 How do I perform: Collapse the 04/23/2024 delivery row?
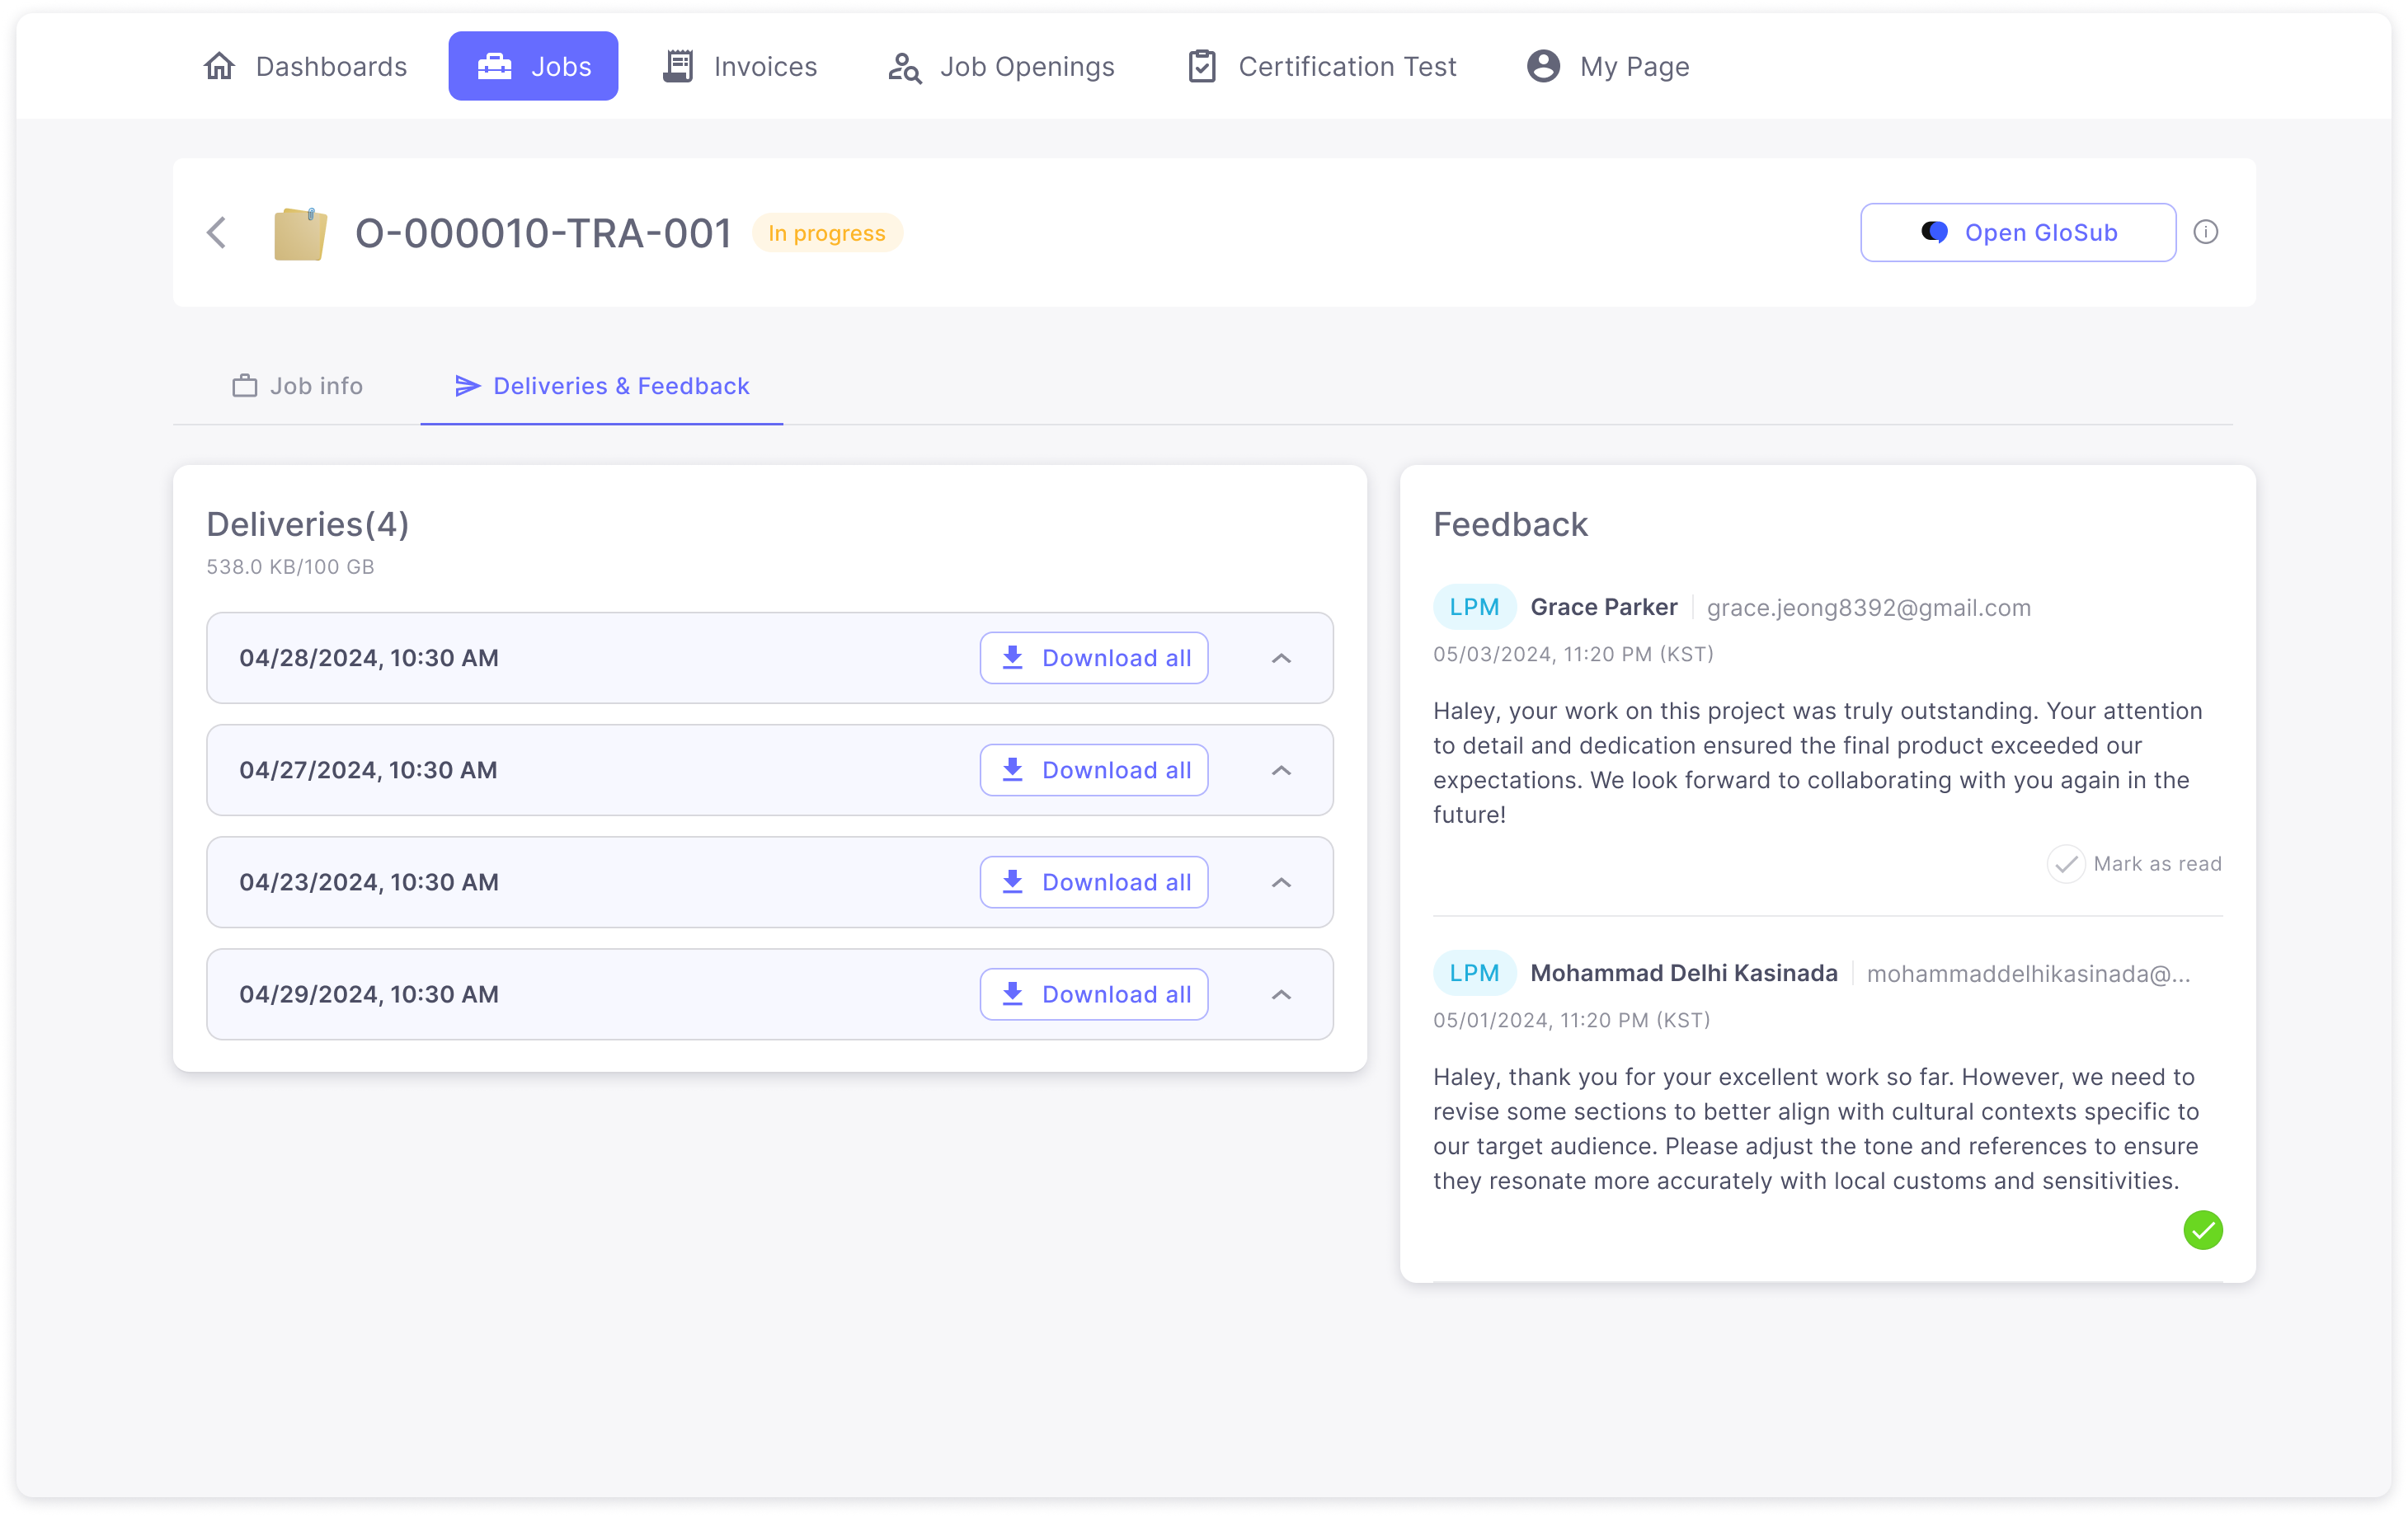[x=1281, y=882]
